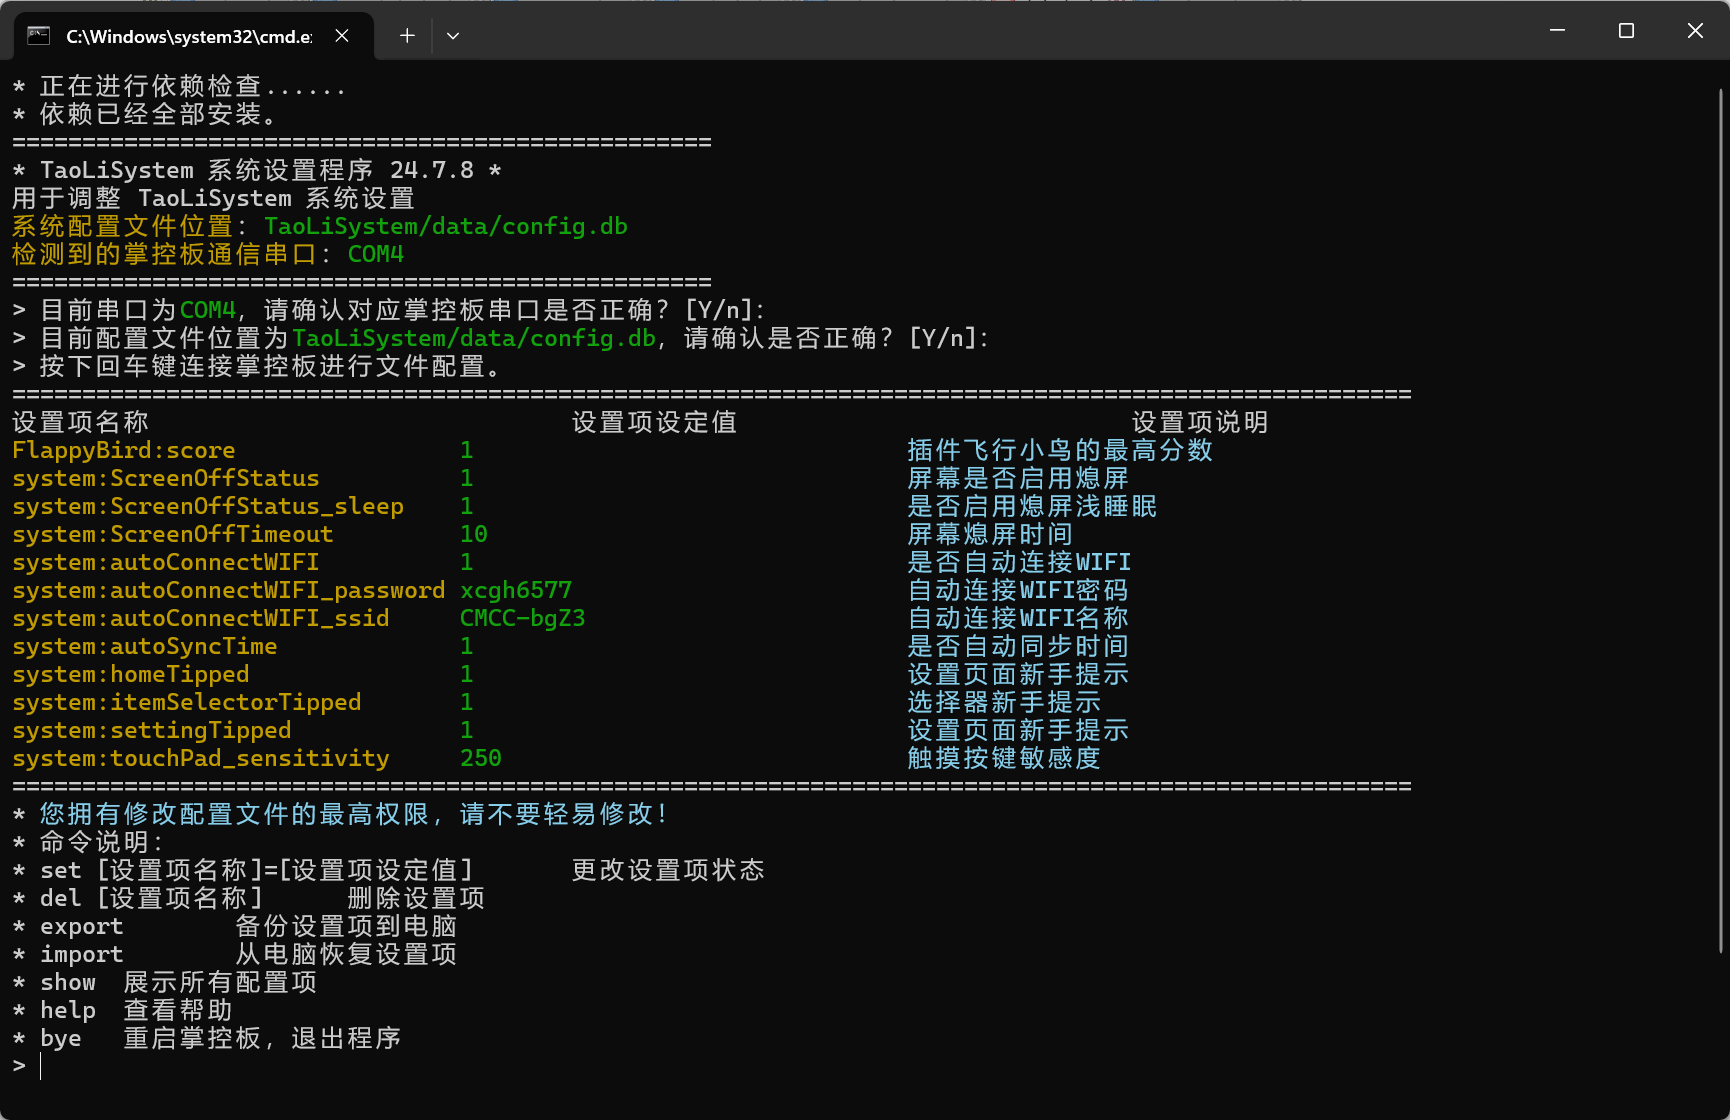Click the description 选择器新手提示
1730x1120 pixels.
click(1004, 702)
